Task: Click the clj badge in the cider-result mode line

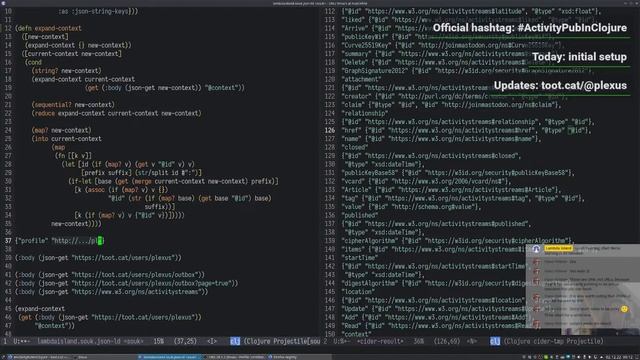Action: pyautogui.click(x=495, y=341)
